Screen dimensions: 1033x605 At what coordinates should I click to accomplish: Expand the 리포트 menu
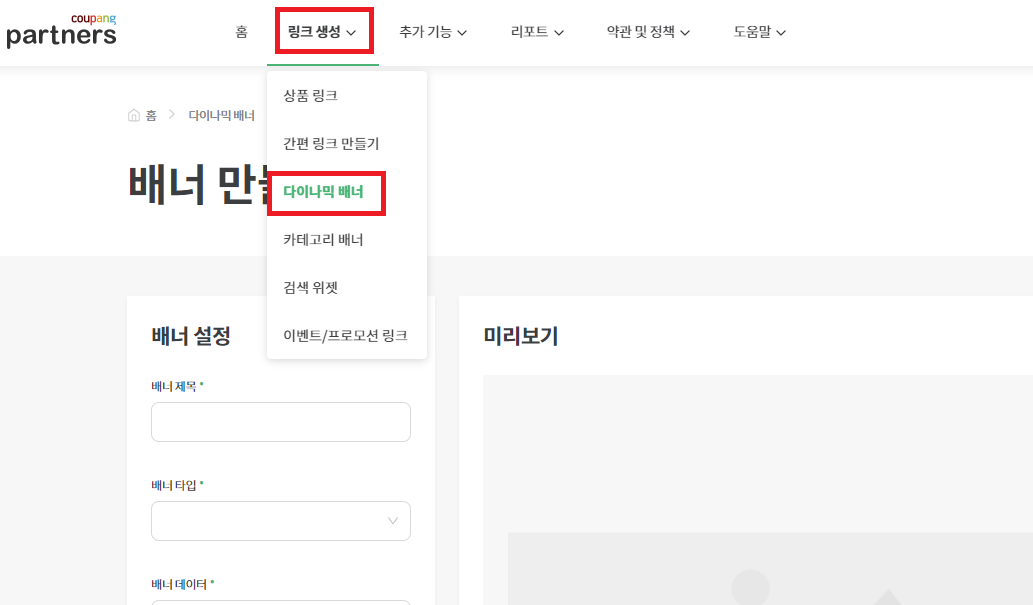coord(537,32)
